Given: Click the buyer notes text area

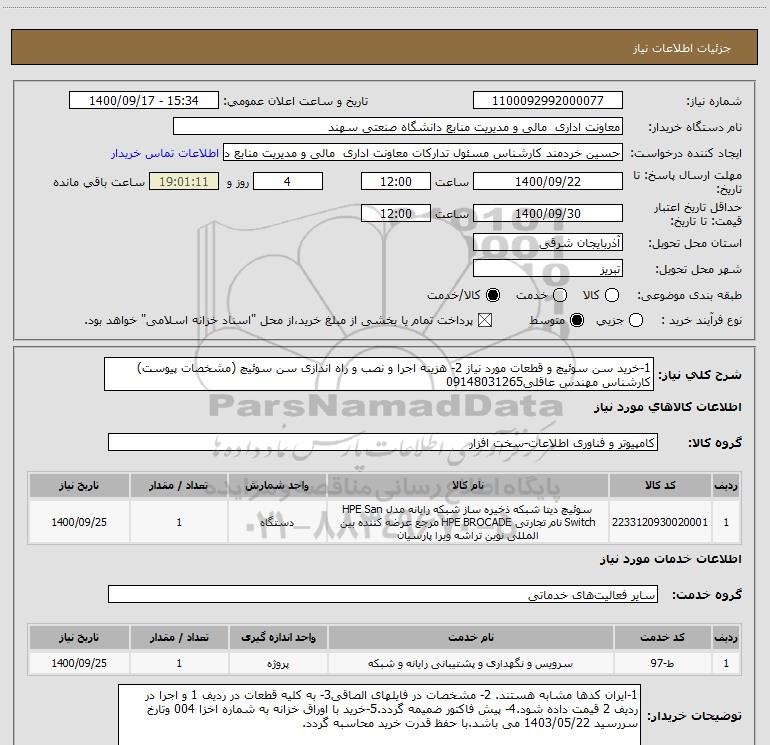Looking at the screenshot, I should coord(380,715).
